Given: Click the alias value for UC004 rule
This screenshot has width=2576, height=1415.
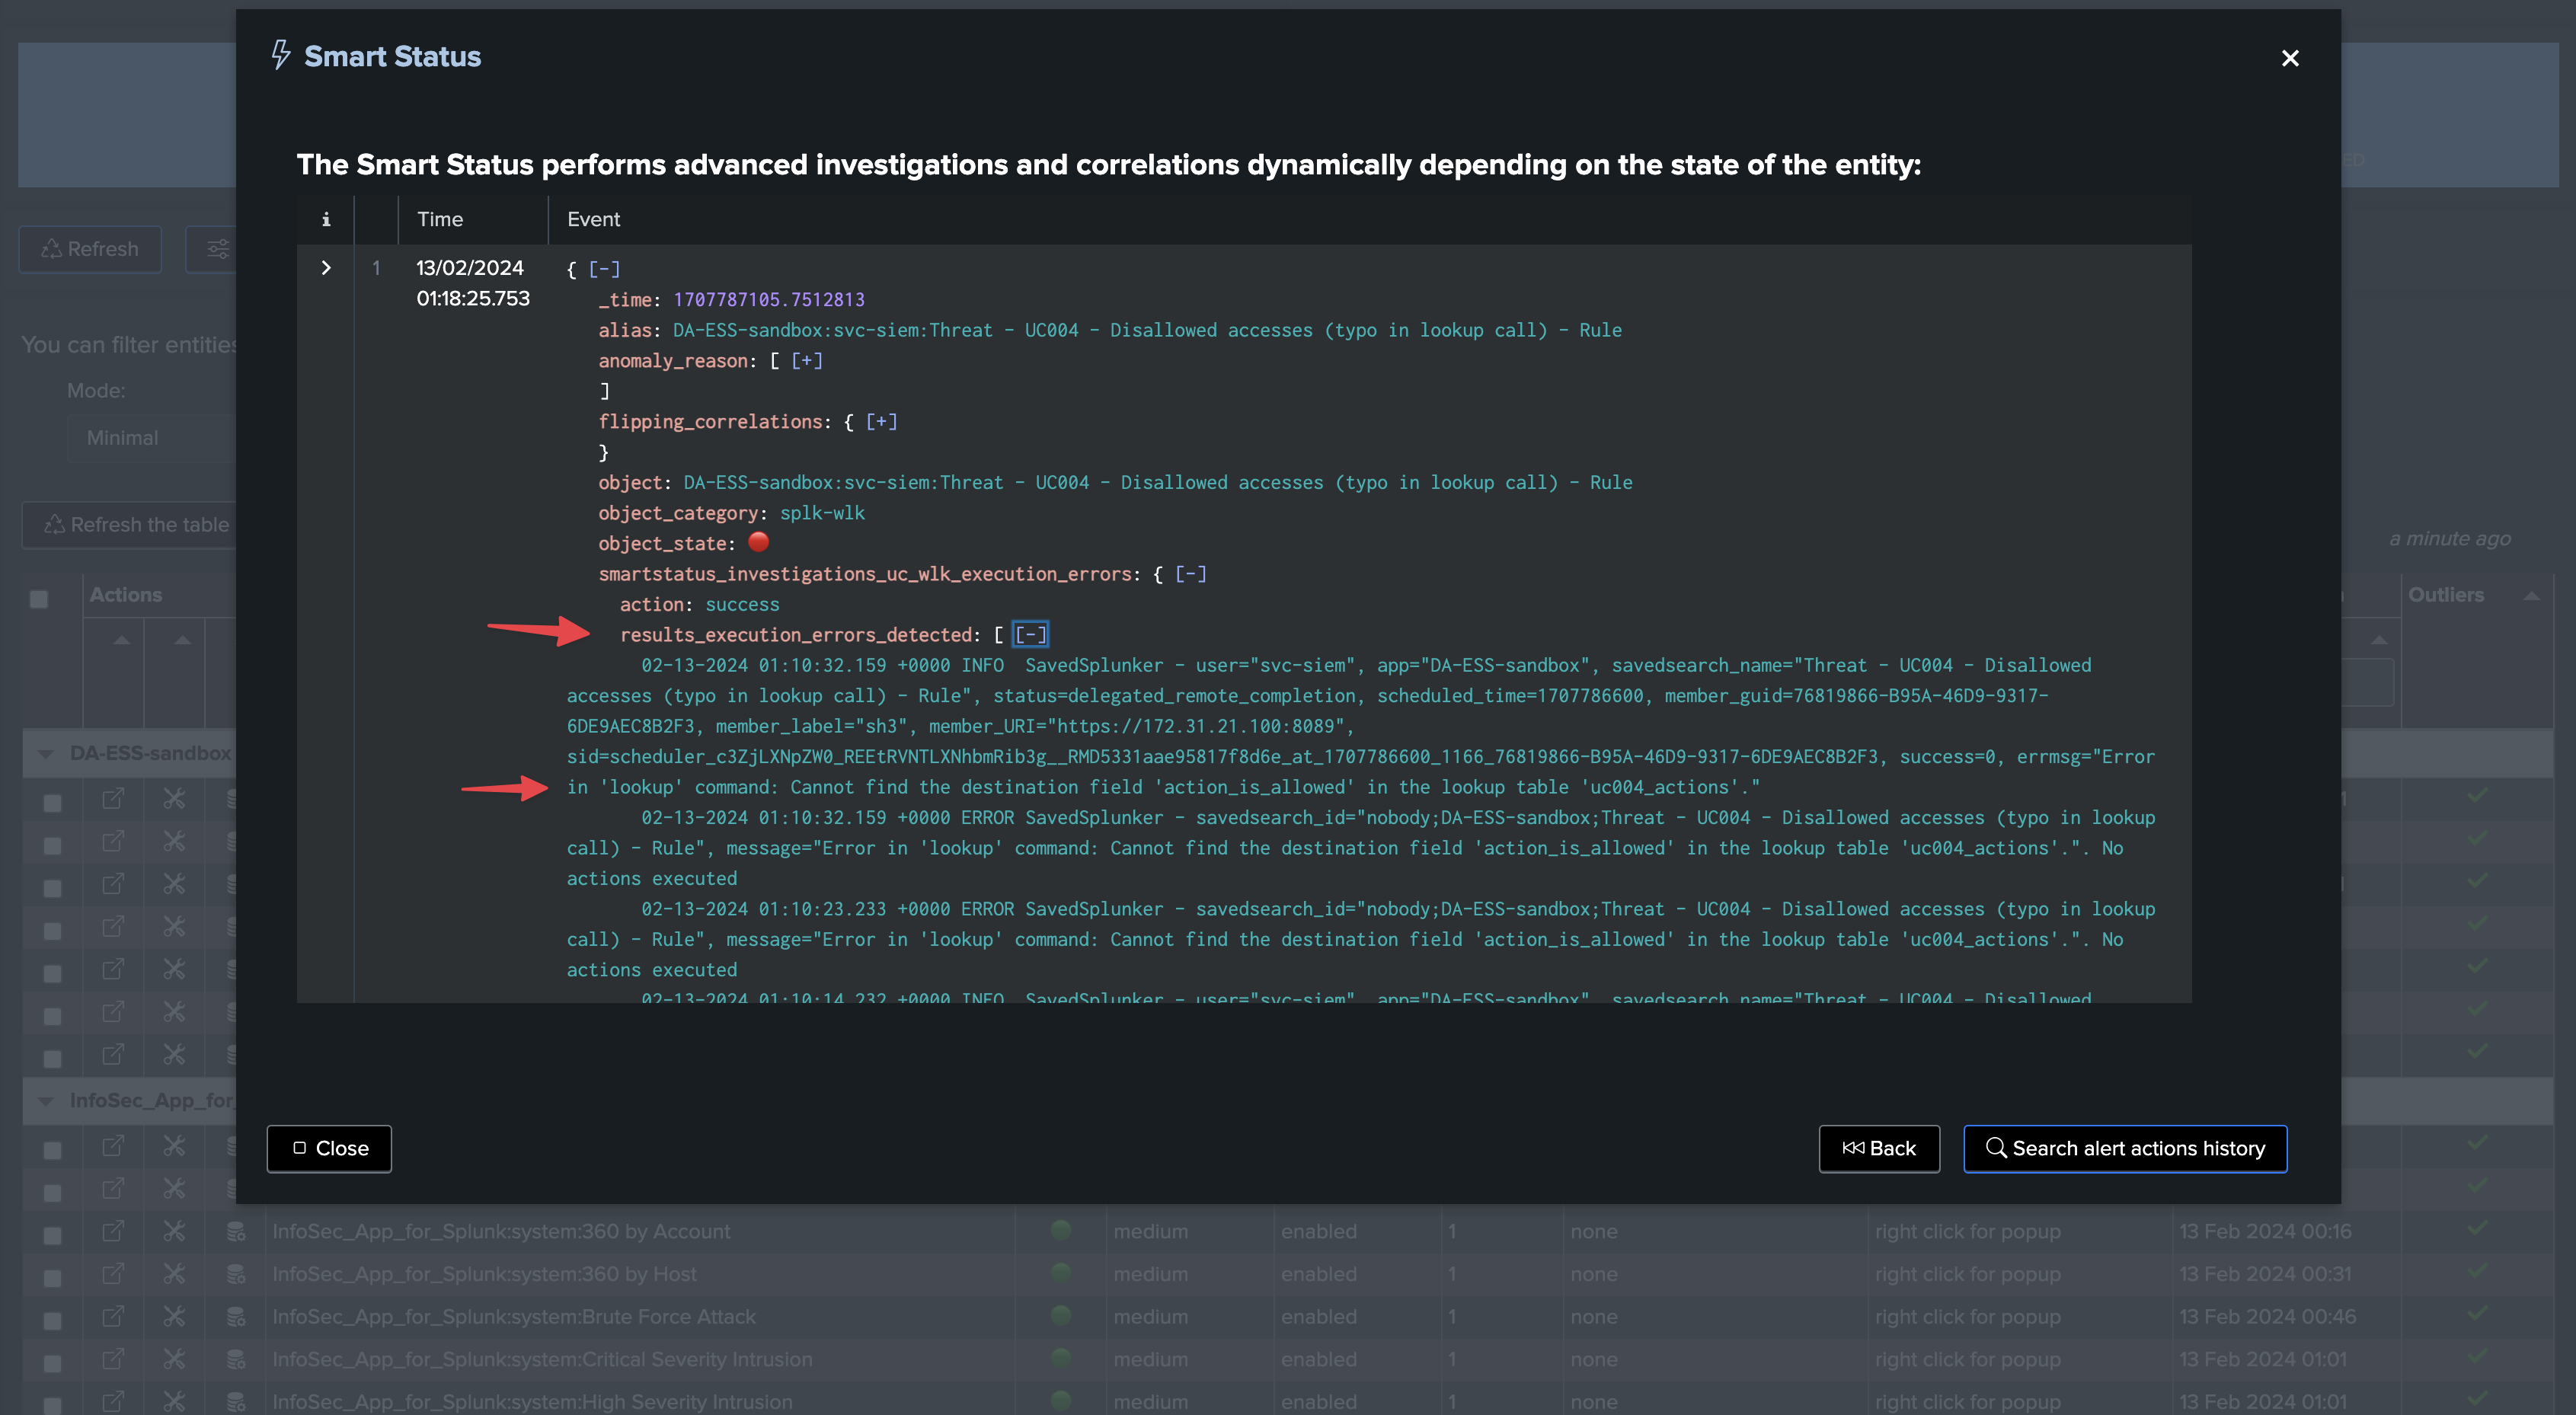Looking at the screenshot, I should point(1147,330).
